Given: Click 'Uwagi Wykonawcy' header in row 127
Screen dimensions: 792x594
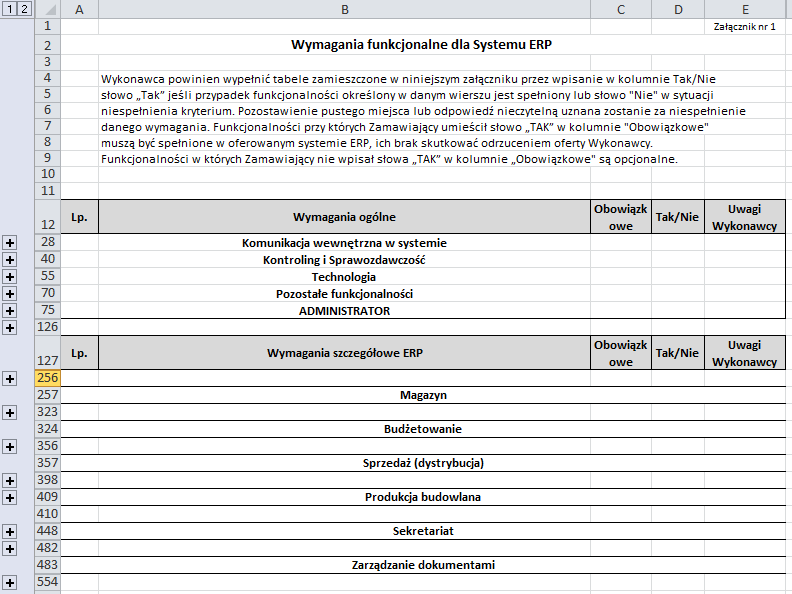Looking at the screenshot, I should (x=745, y=353).
